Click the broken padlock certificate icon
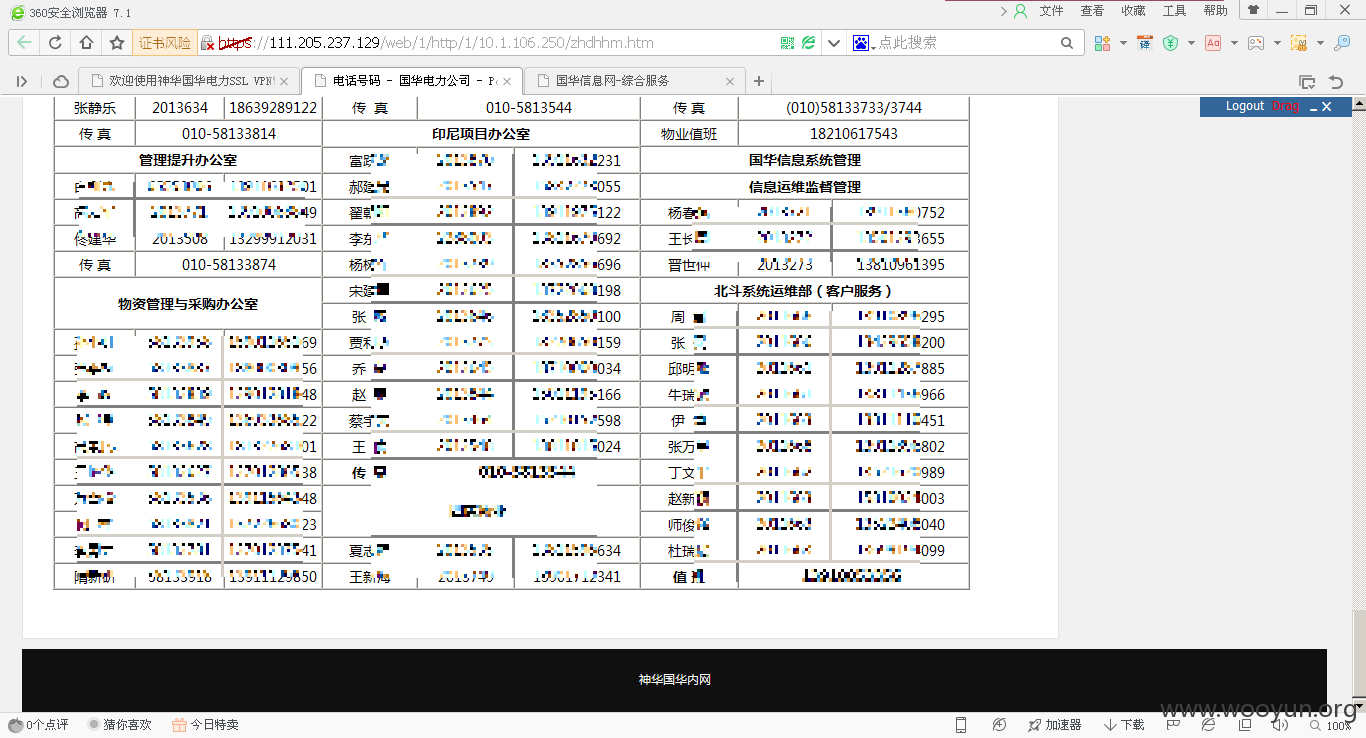Viewport: 1366px width, 738px height. (207, 43)
